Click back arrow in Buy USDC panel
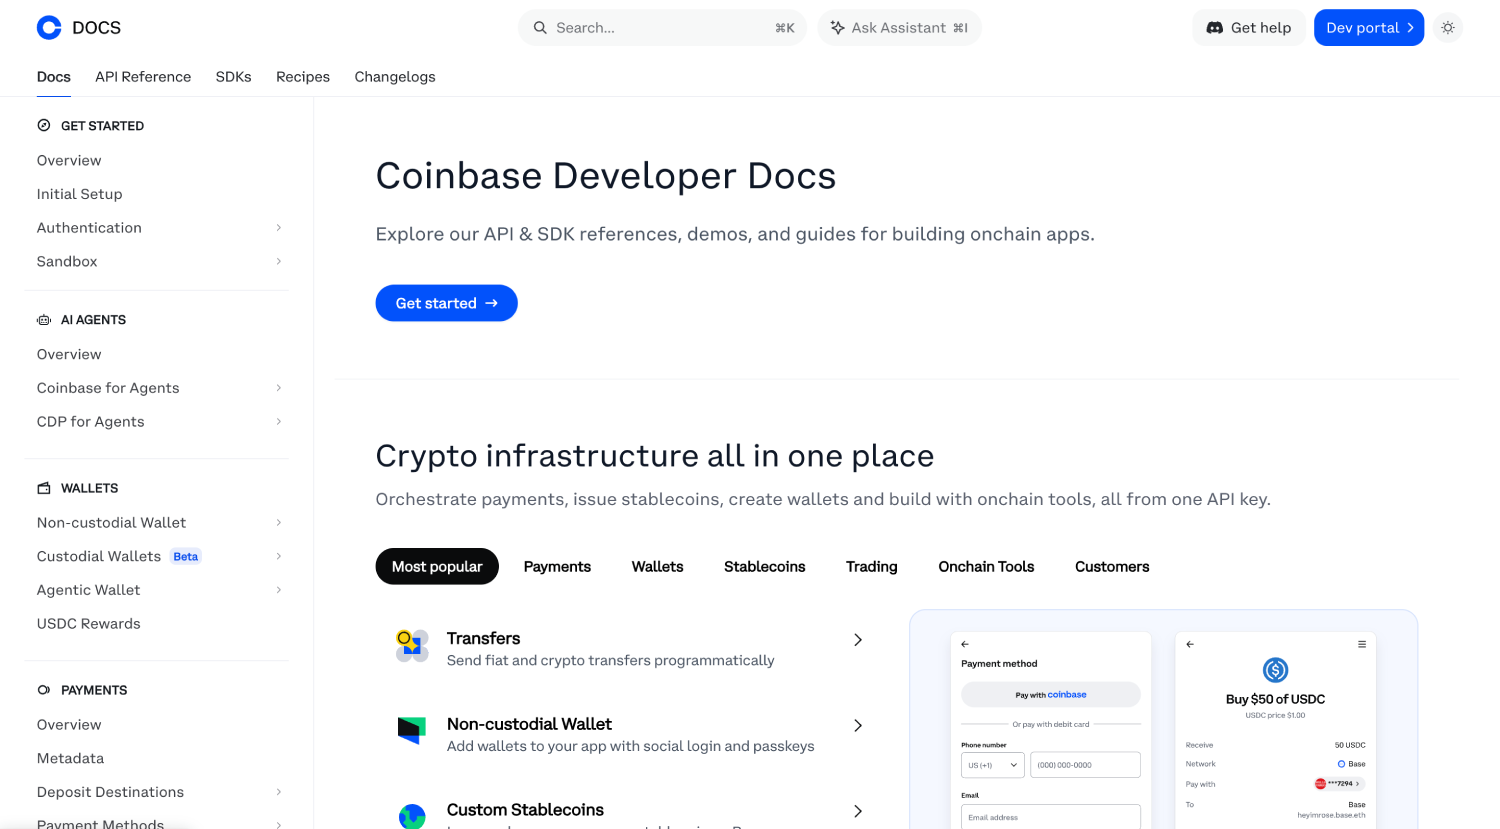 pos(1190,644)
